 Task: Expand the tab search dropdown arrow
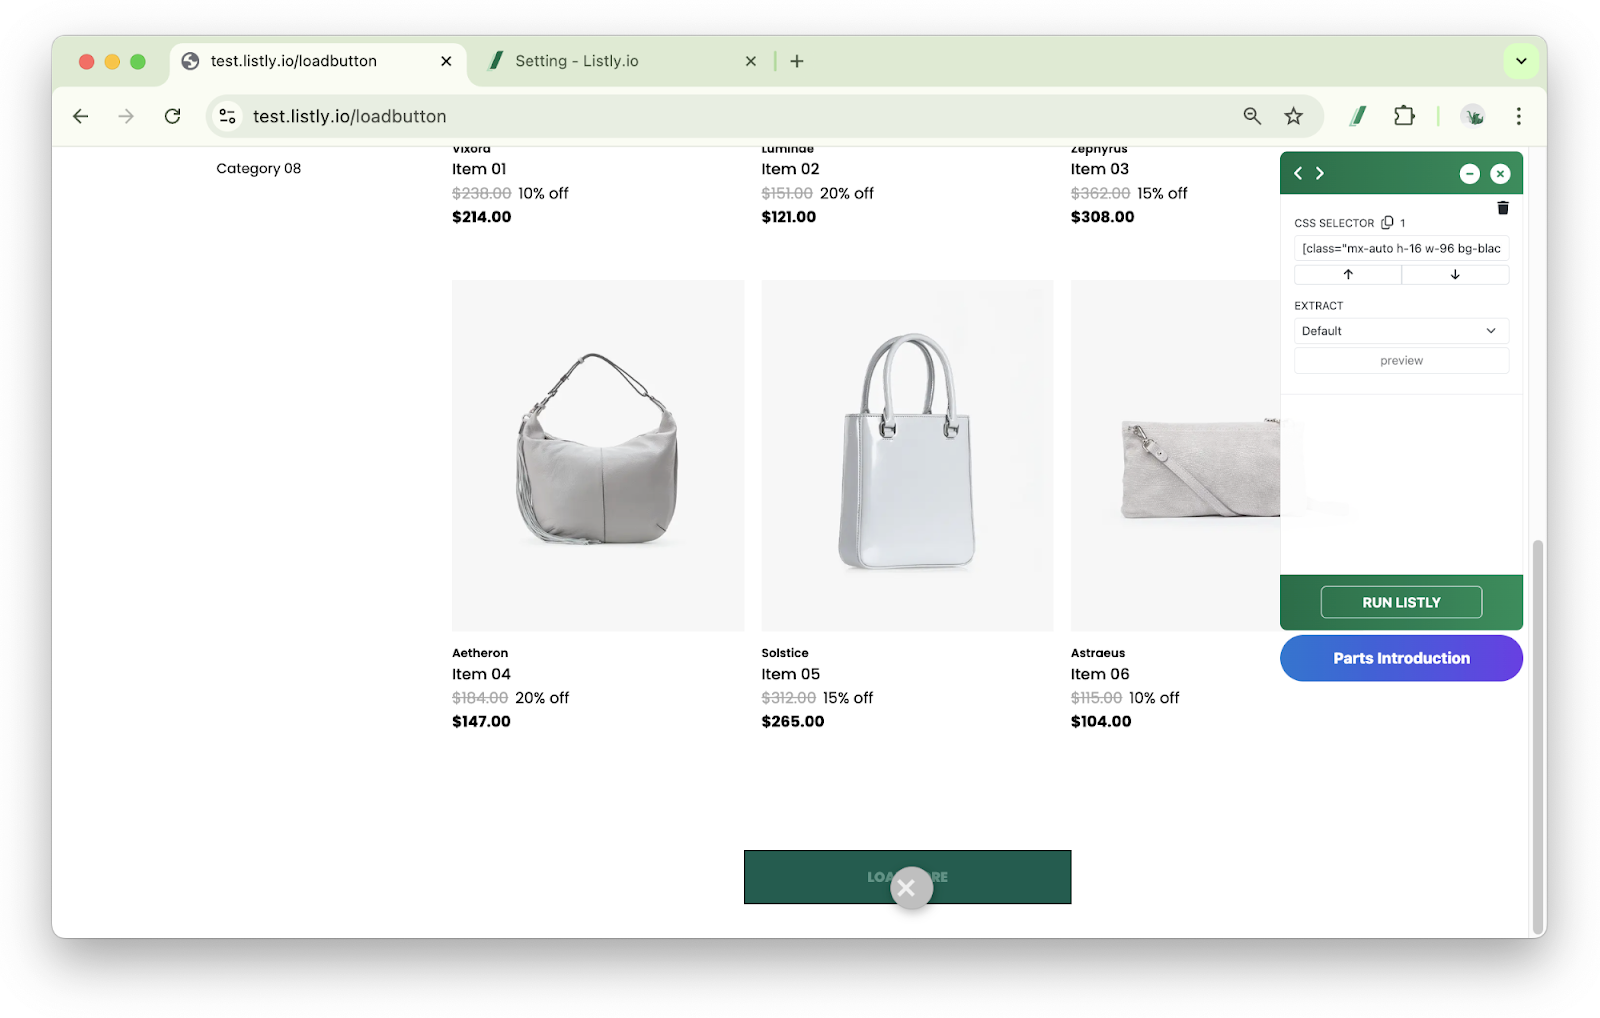[1521, 61]
